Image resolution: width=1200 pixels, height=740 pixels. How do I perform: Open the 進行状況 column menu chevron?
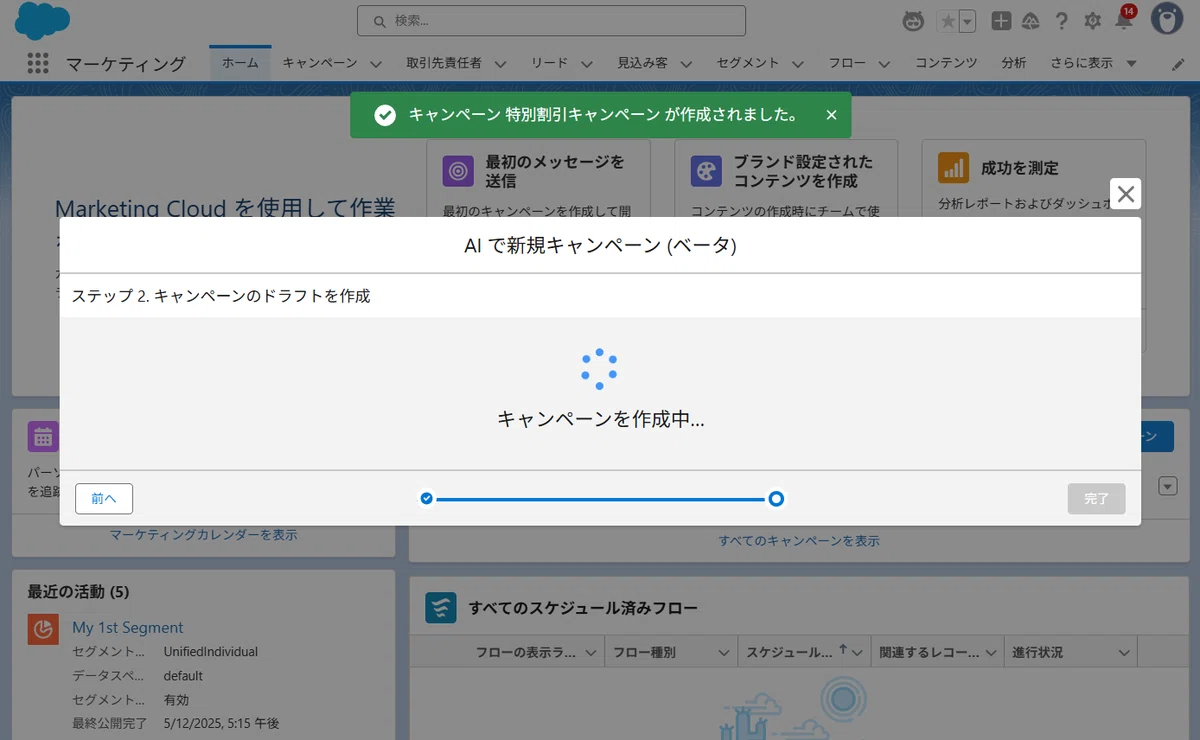[x=1125, y=653]
